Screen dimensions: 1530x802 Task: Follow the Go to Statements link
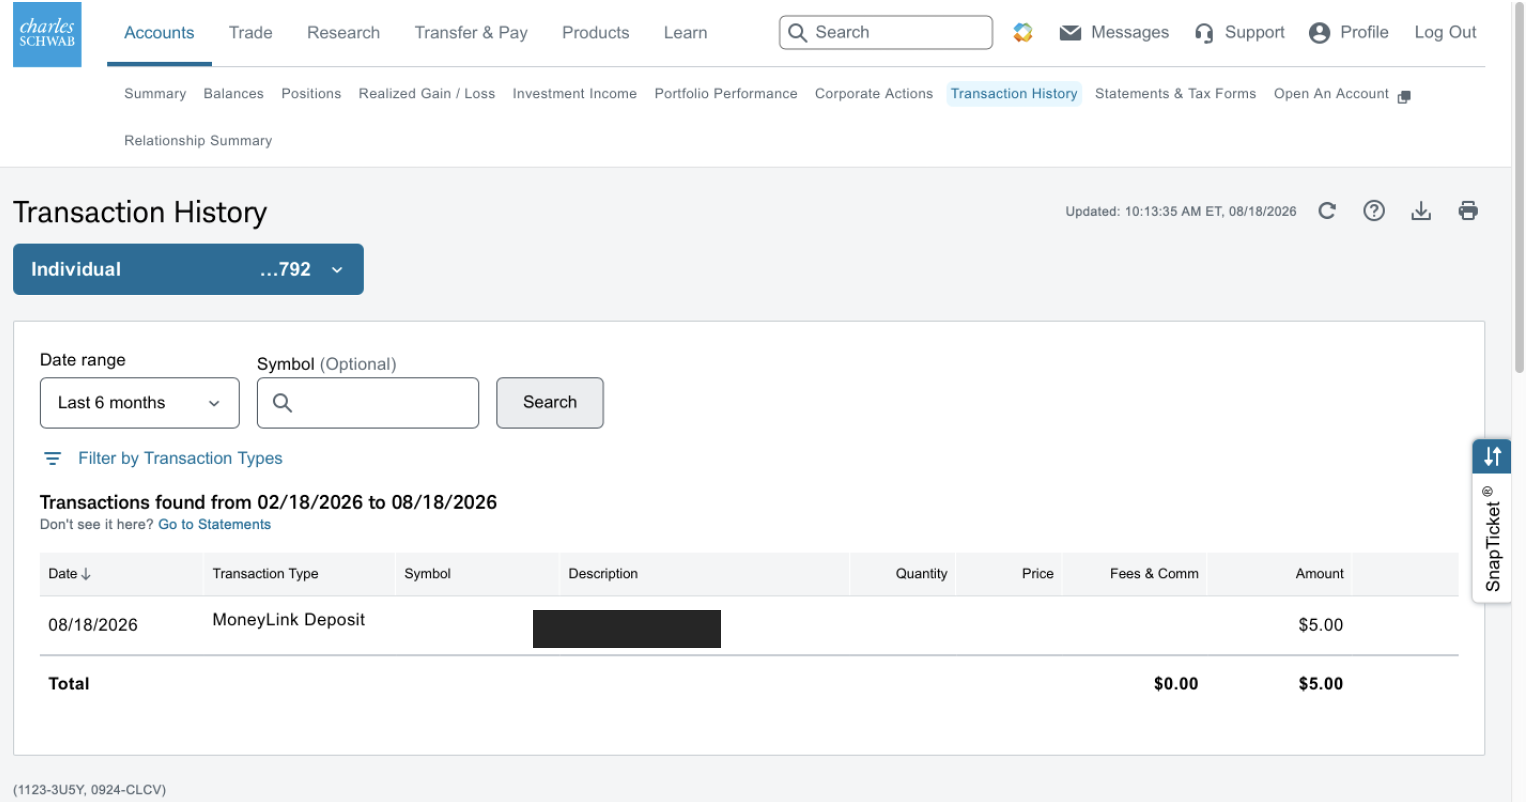tap(214, 525)
